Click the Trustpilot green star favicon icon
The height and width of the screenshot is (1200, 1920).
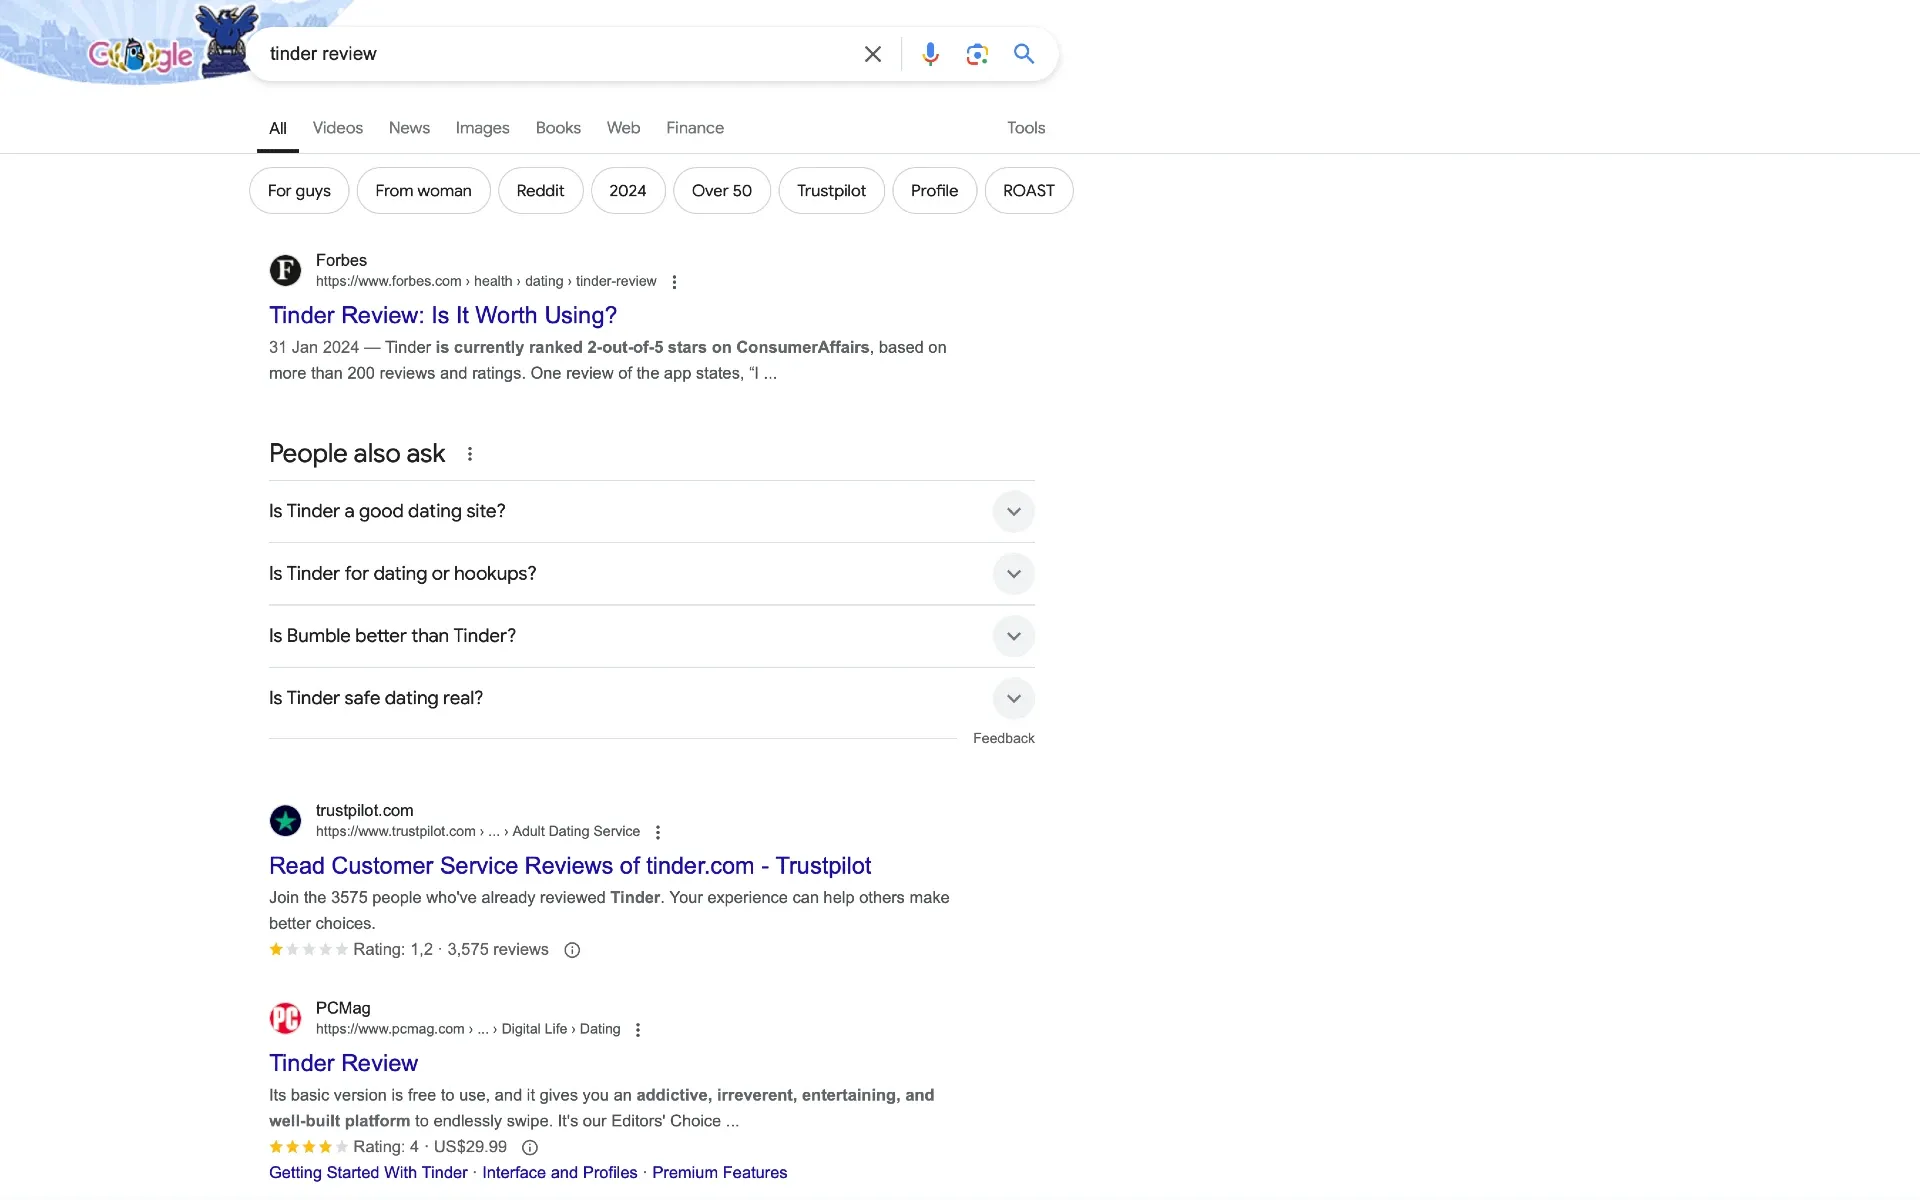click(285, 818)
